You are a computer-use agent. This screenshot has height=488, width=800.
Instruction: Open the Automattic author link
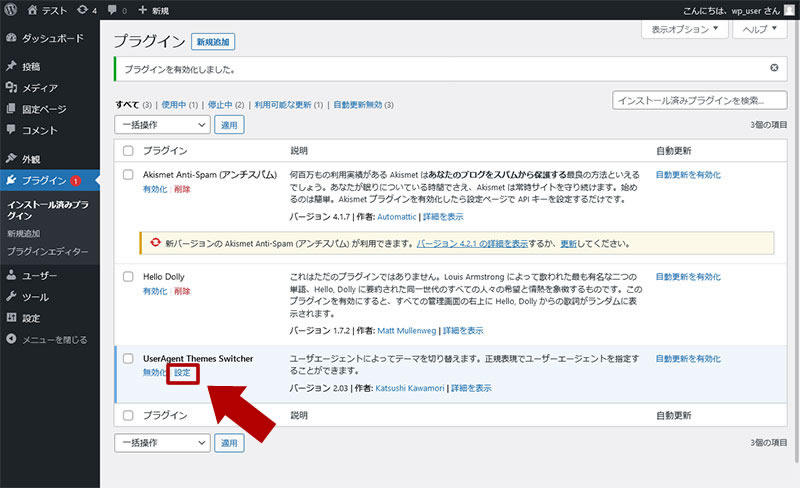coord(396,216)
